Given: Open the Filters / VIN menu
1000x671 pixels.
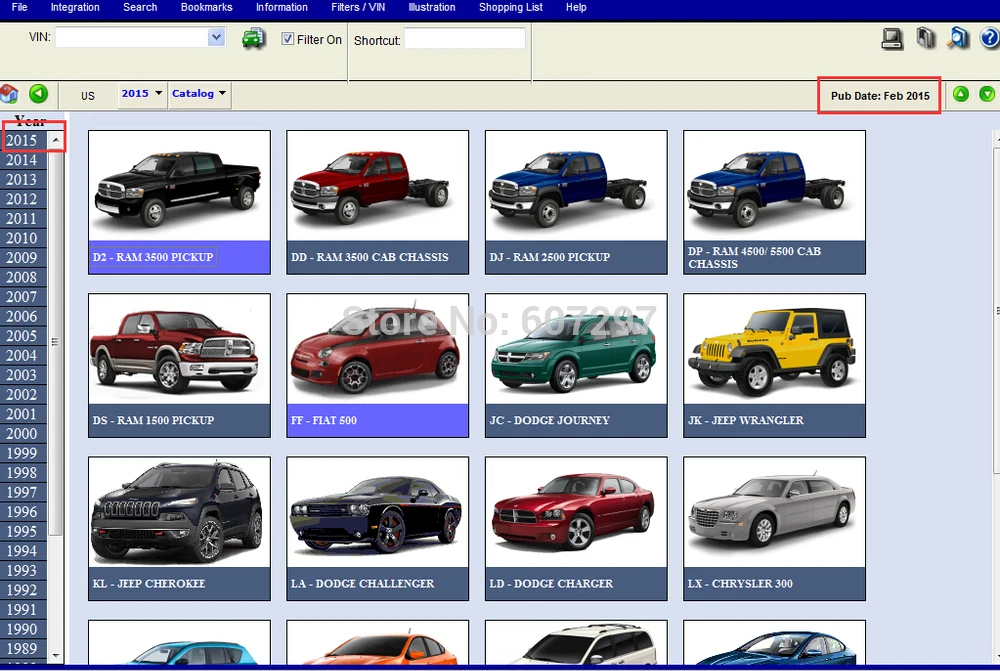Looking at the screenshot, I should coord(358,7).
